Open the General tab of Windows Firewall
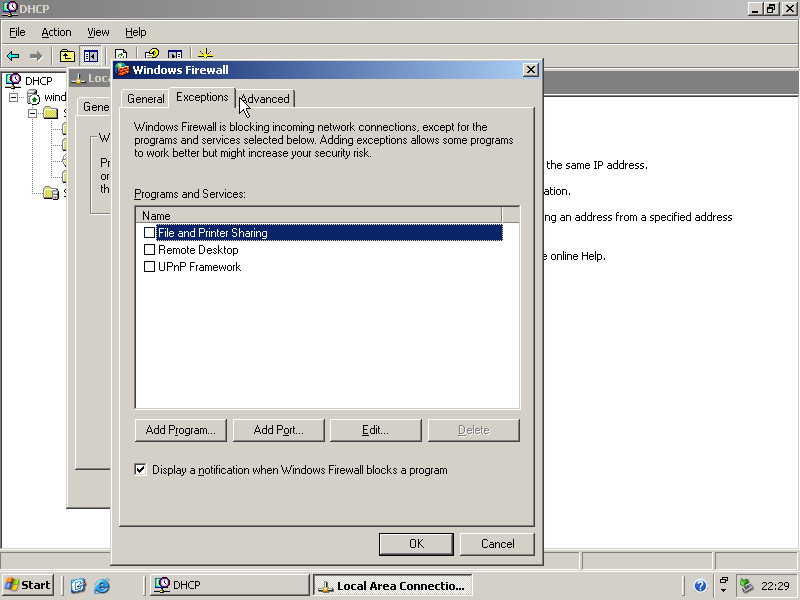The image size is (800, 600). 145,99
